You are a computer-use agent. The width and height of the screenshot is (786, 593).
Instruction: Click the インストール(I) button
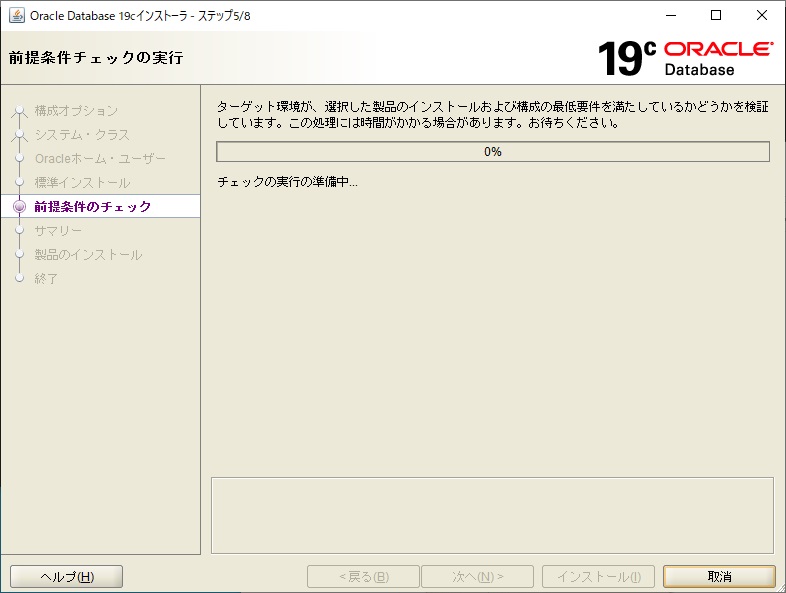point(599,576)
